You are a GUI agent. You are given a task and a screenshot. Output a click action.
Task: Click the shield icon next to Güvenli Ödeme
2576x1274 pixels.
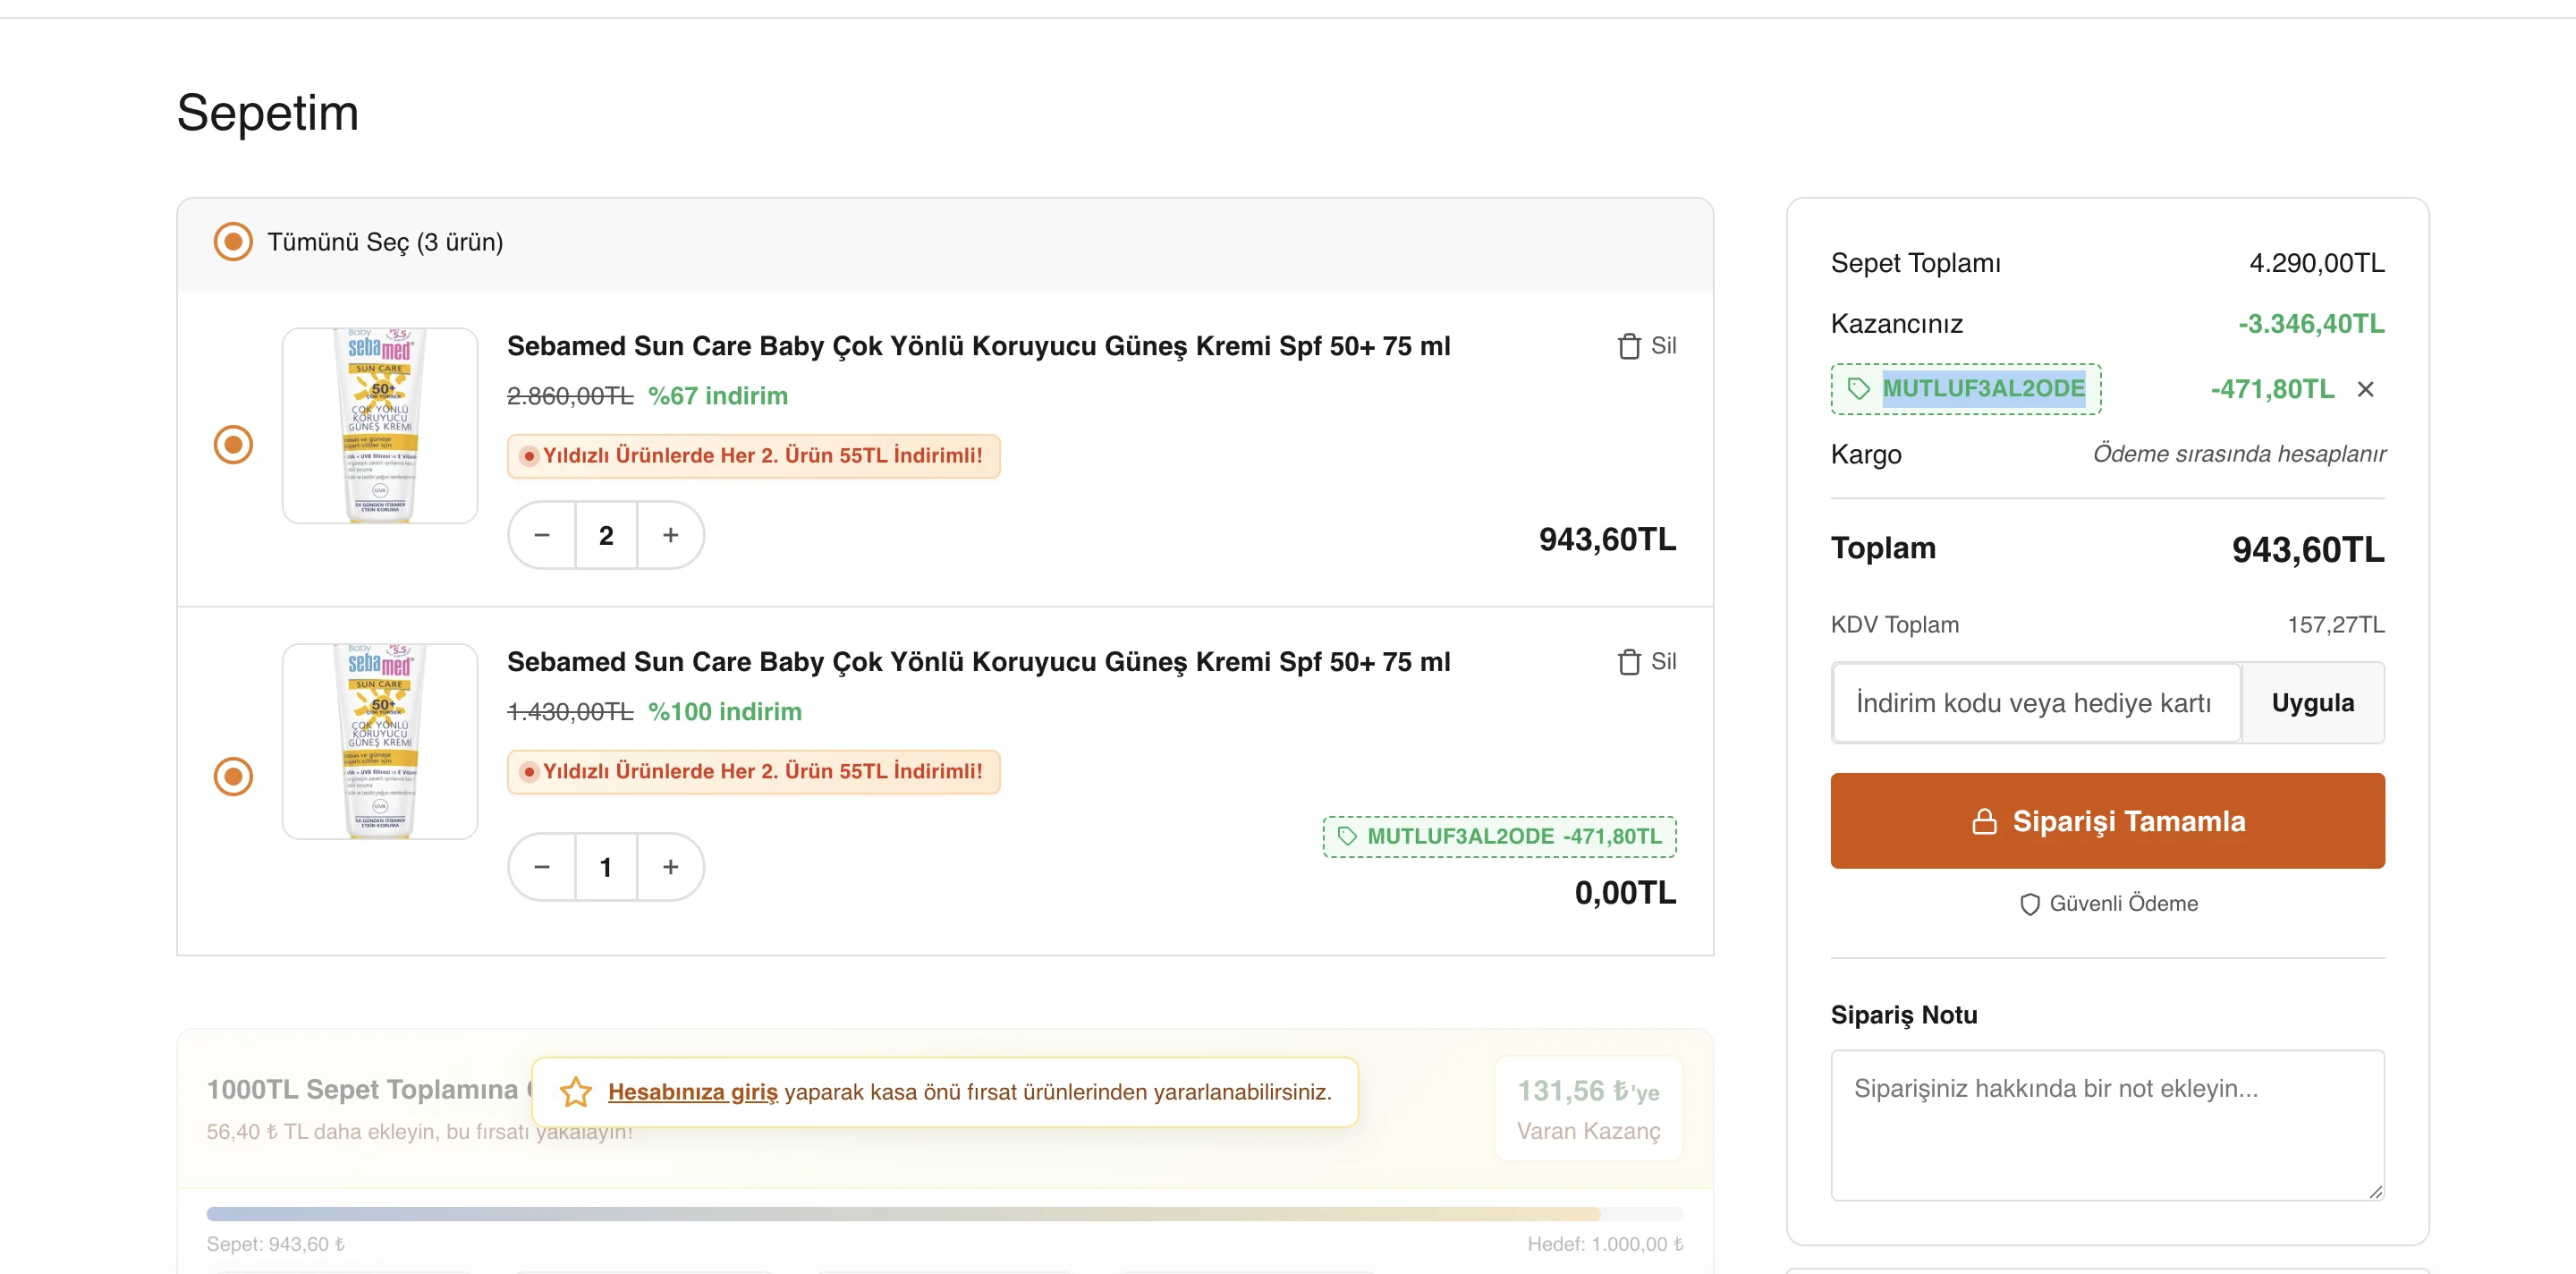tap(2029, 904)
